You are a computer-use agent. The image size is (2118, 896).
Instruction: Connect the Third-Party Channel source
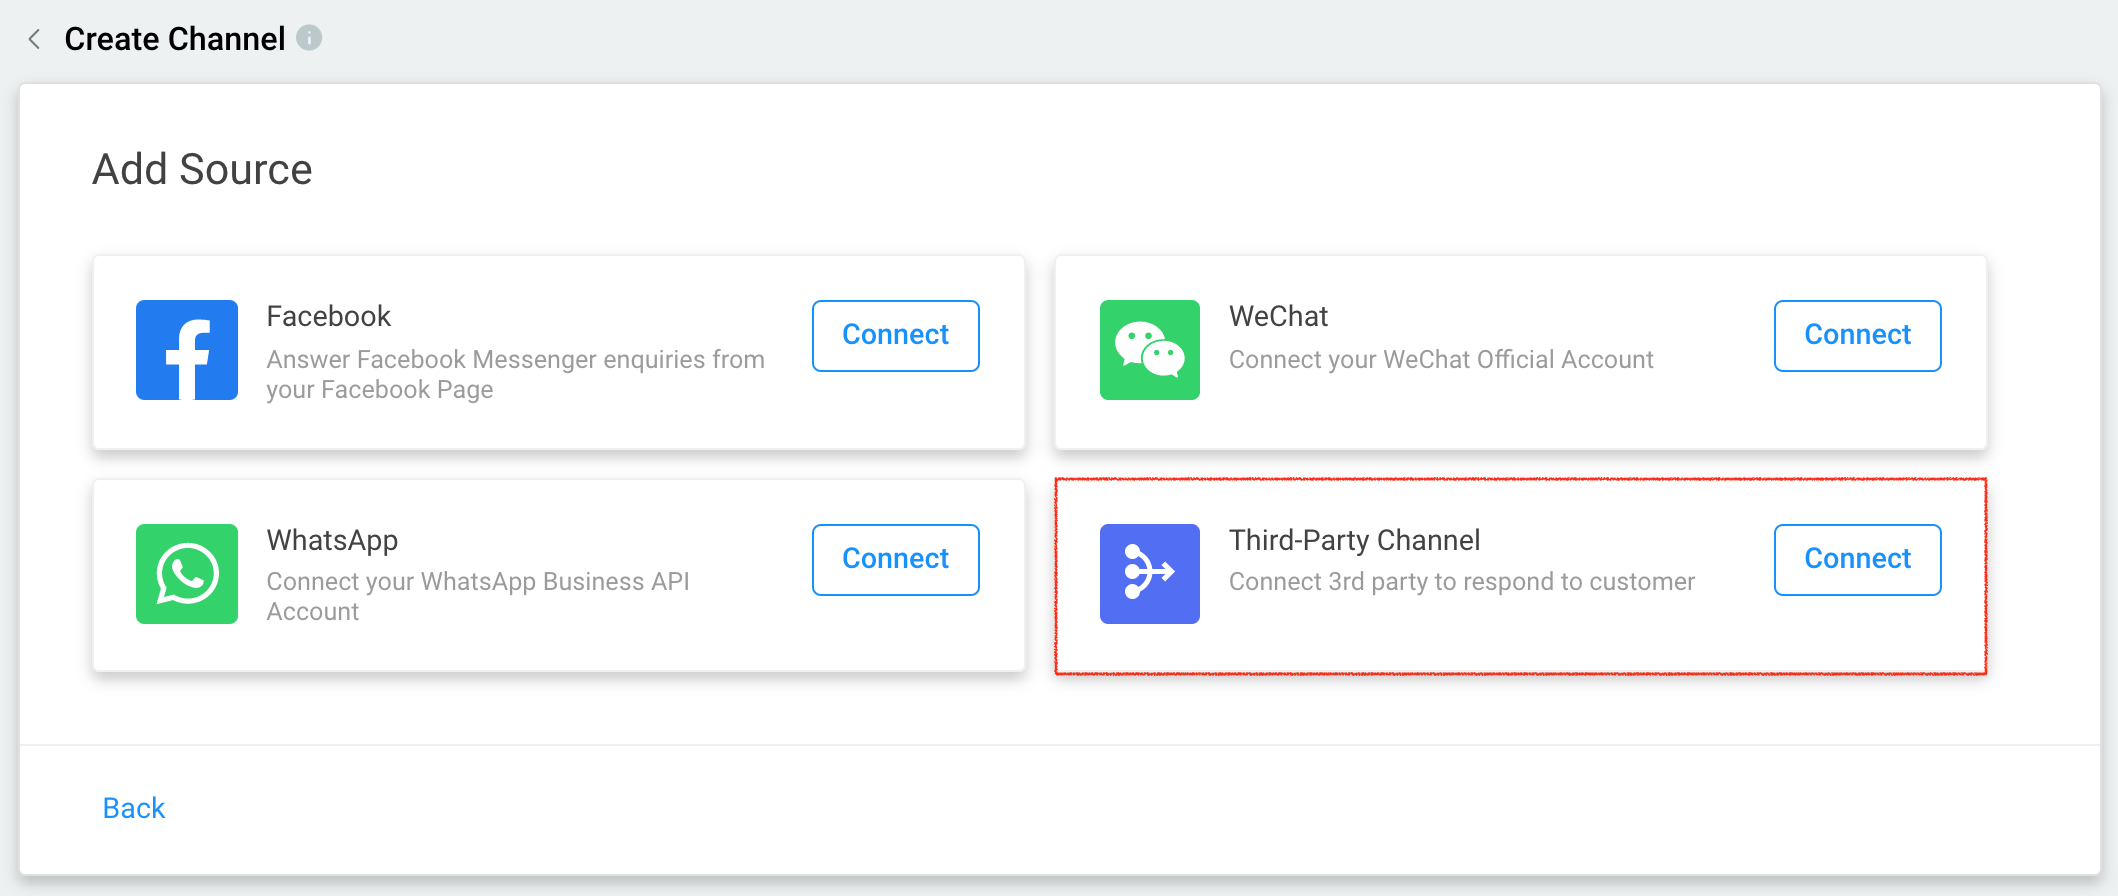(x=1857, y=559)
